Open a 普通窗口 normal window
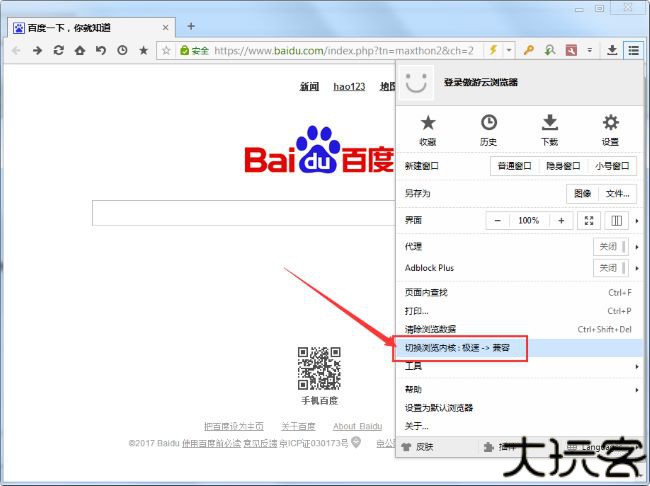 point(514,166)
